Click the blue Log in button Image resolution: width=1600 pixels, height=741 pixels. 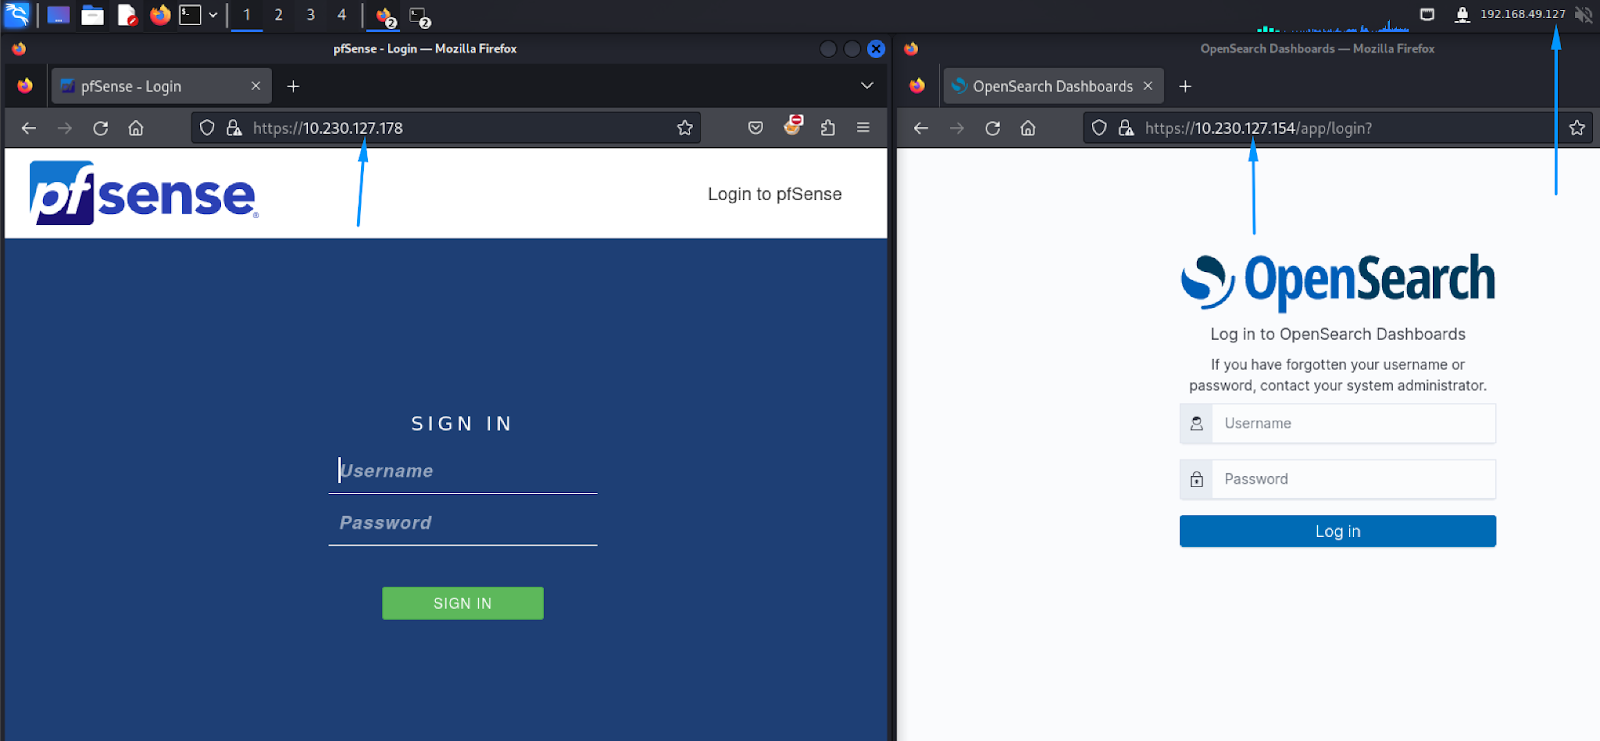click(x=1338, y=531)
